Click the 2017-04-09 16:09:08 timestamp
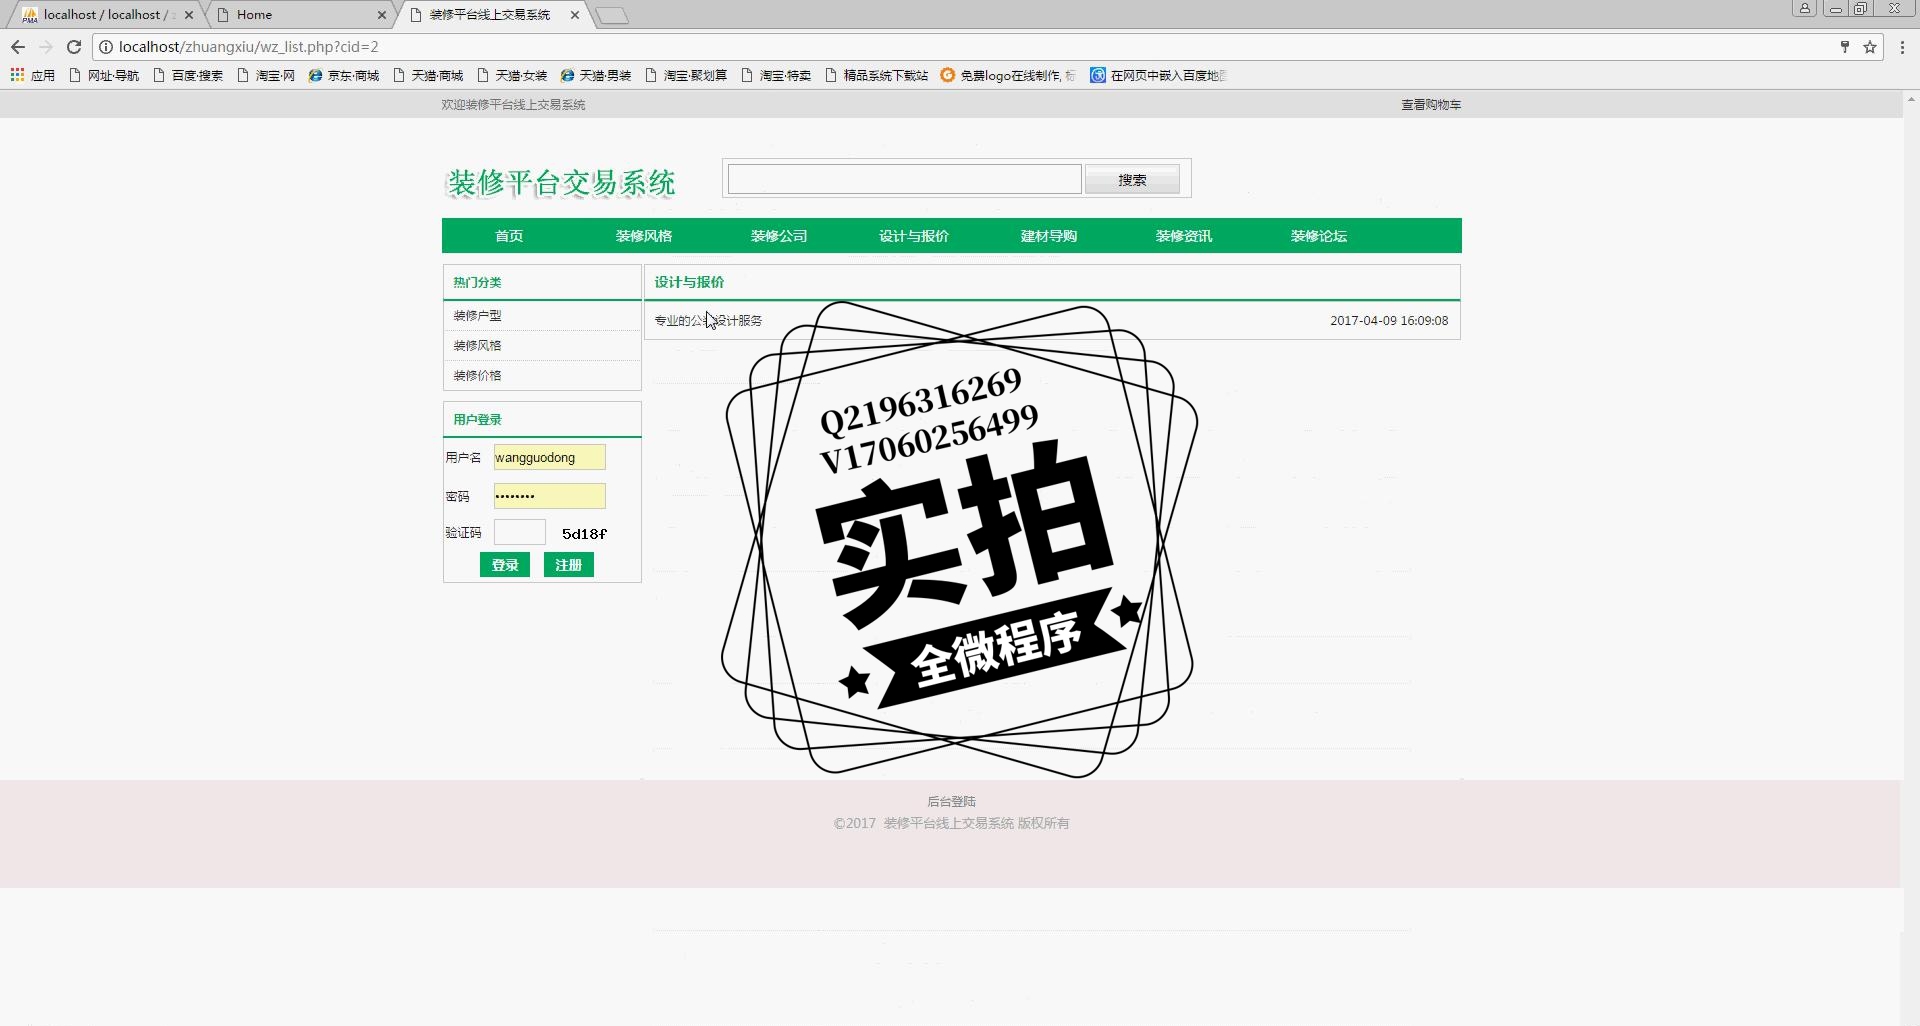This screenshot has height=1026, width=1920. coord(1389,321)
